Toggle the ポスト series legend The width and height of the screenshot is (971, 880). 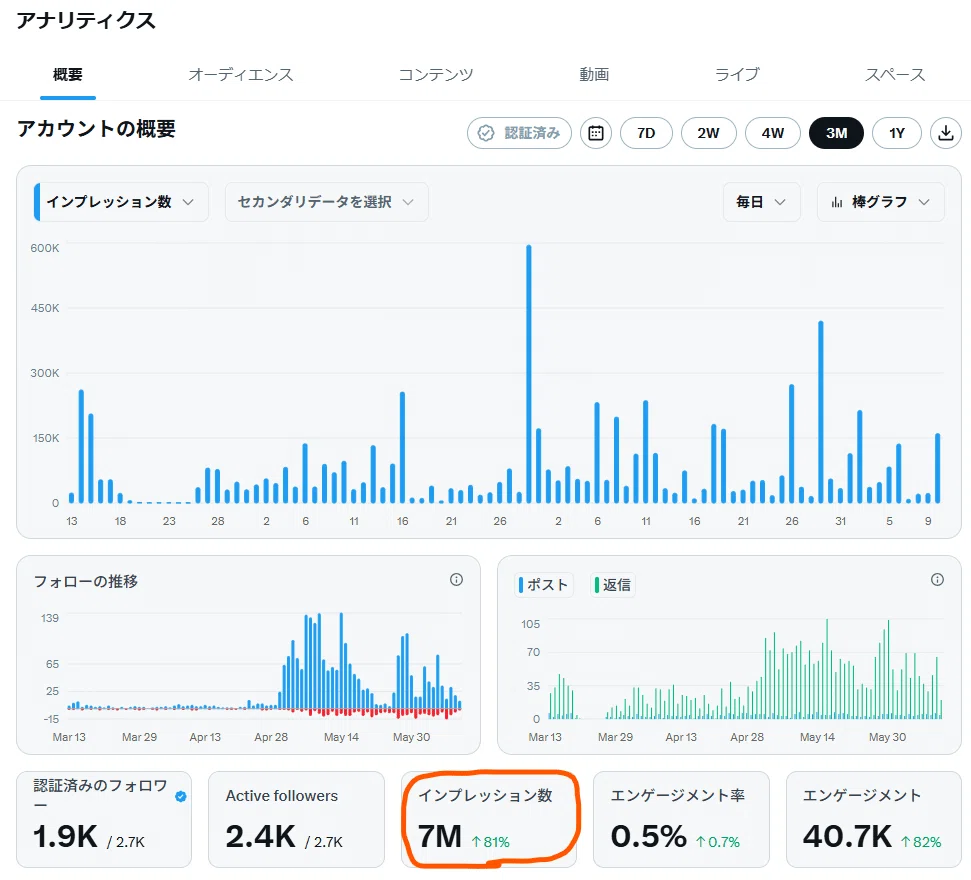click(x=543, y=585)
